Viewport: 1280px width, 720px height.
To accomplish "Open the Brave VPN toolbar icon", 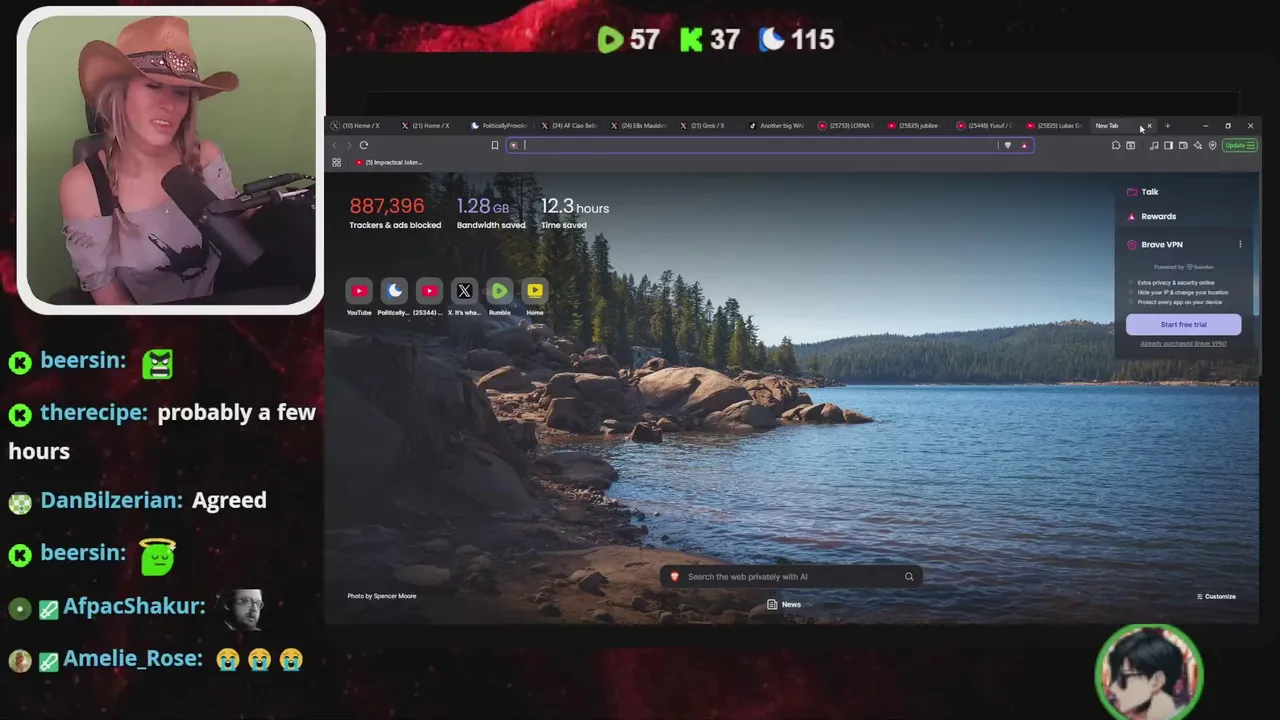I will point(1212,145).
